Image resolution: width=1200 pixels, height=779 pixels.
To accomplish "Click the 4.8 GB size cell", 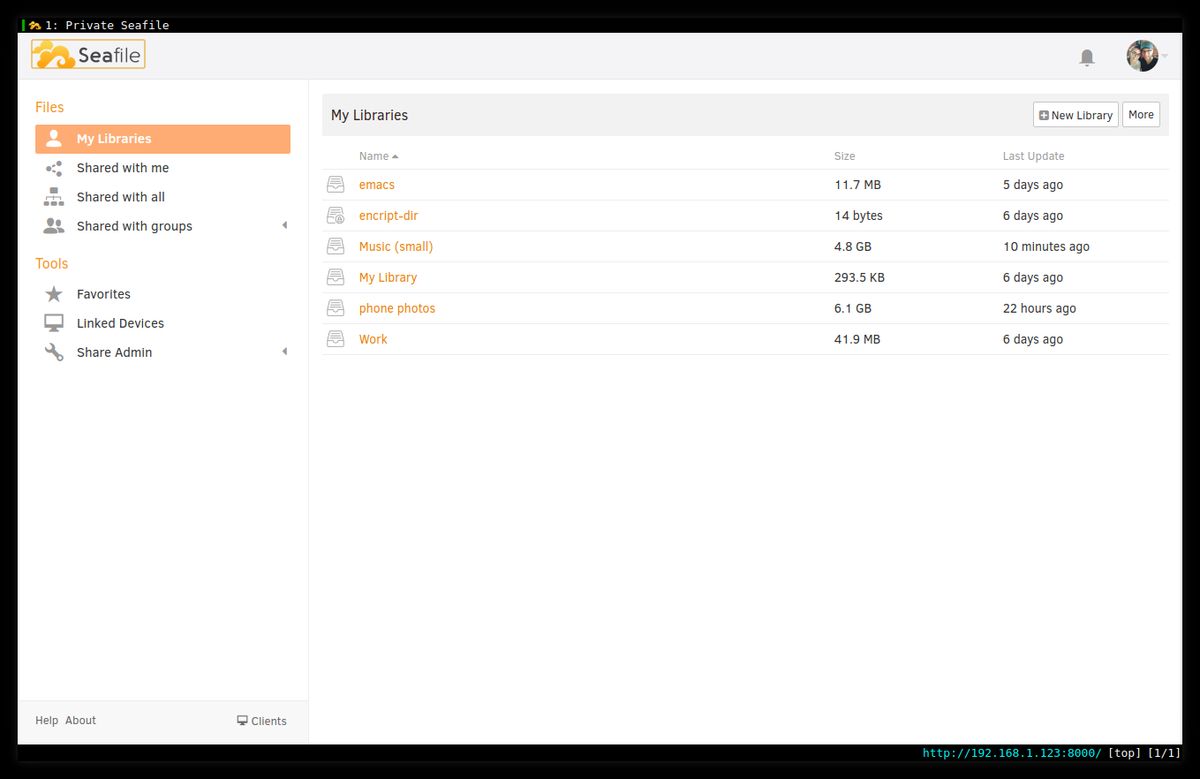I will 853,247.
